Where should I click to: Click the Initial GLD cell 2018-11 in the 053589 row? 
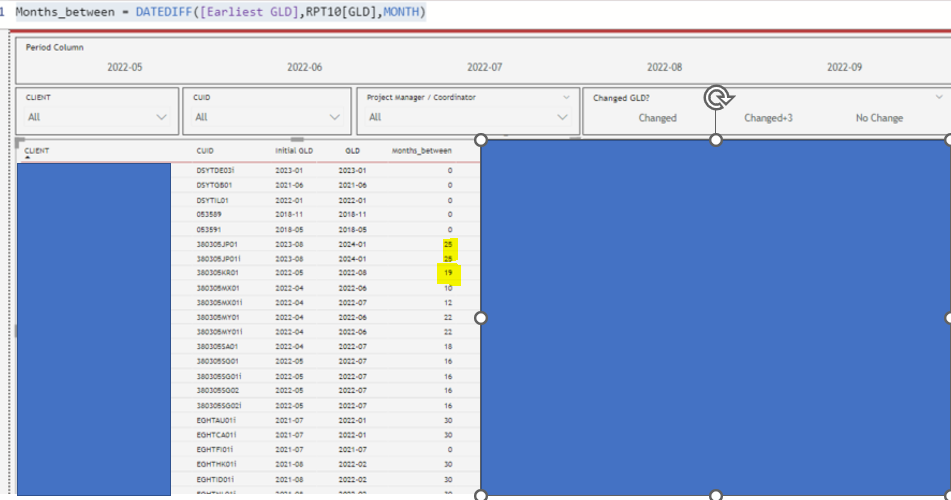pos(289,214)
